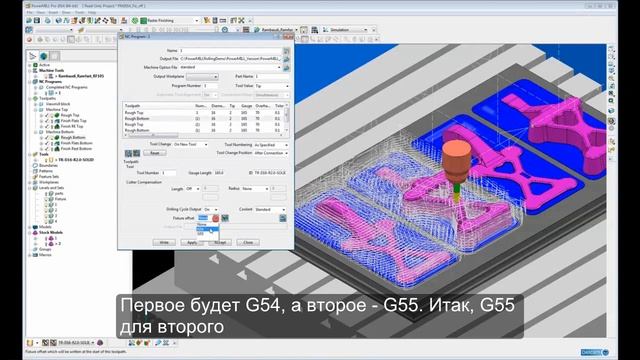The height and width of the screenshot is (360, 640).
Task: Select the globe browser tab icon
Action: pos(44,56)
